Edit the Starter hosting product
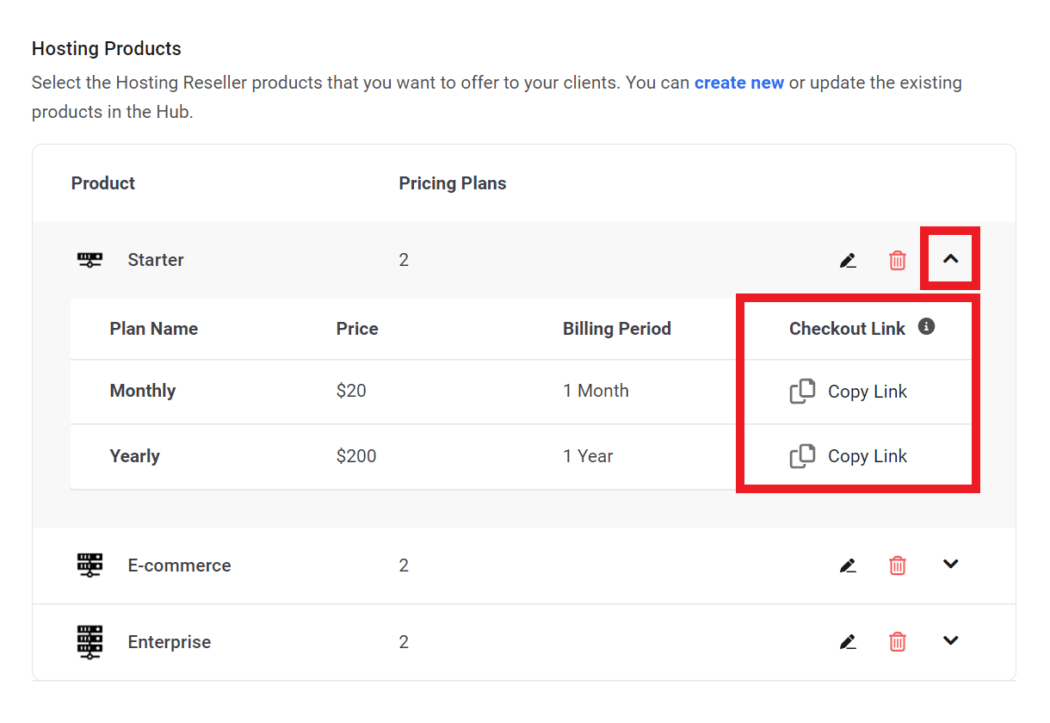 [x=848, y=261]
